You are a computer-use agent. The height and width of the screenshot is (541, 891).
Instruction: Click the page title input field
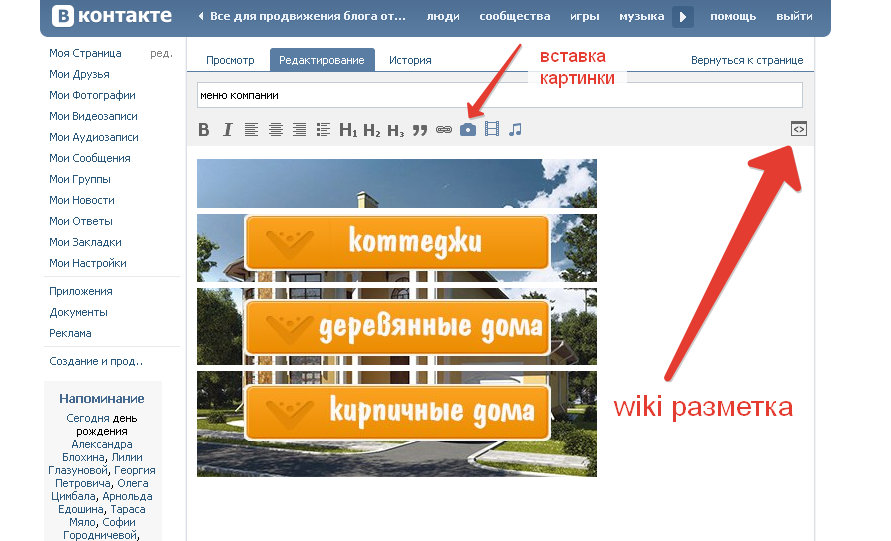500,95
